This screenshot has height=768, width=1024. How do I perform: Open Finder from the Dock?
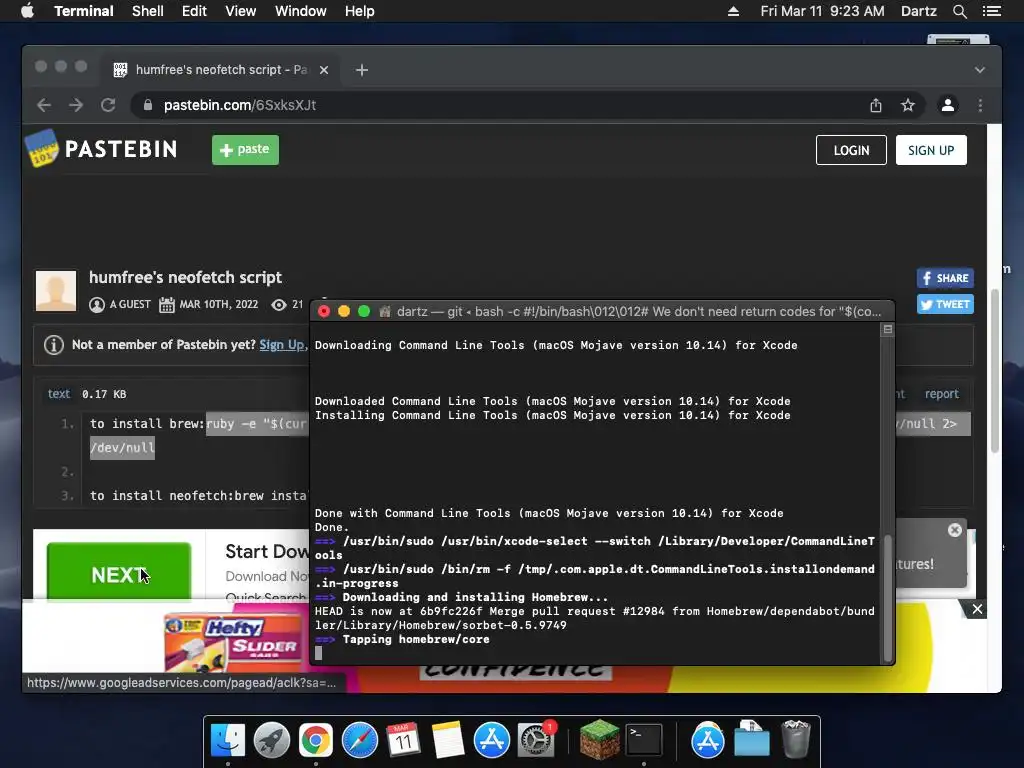point(227,740)
